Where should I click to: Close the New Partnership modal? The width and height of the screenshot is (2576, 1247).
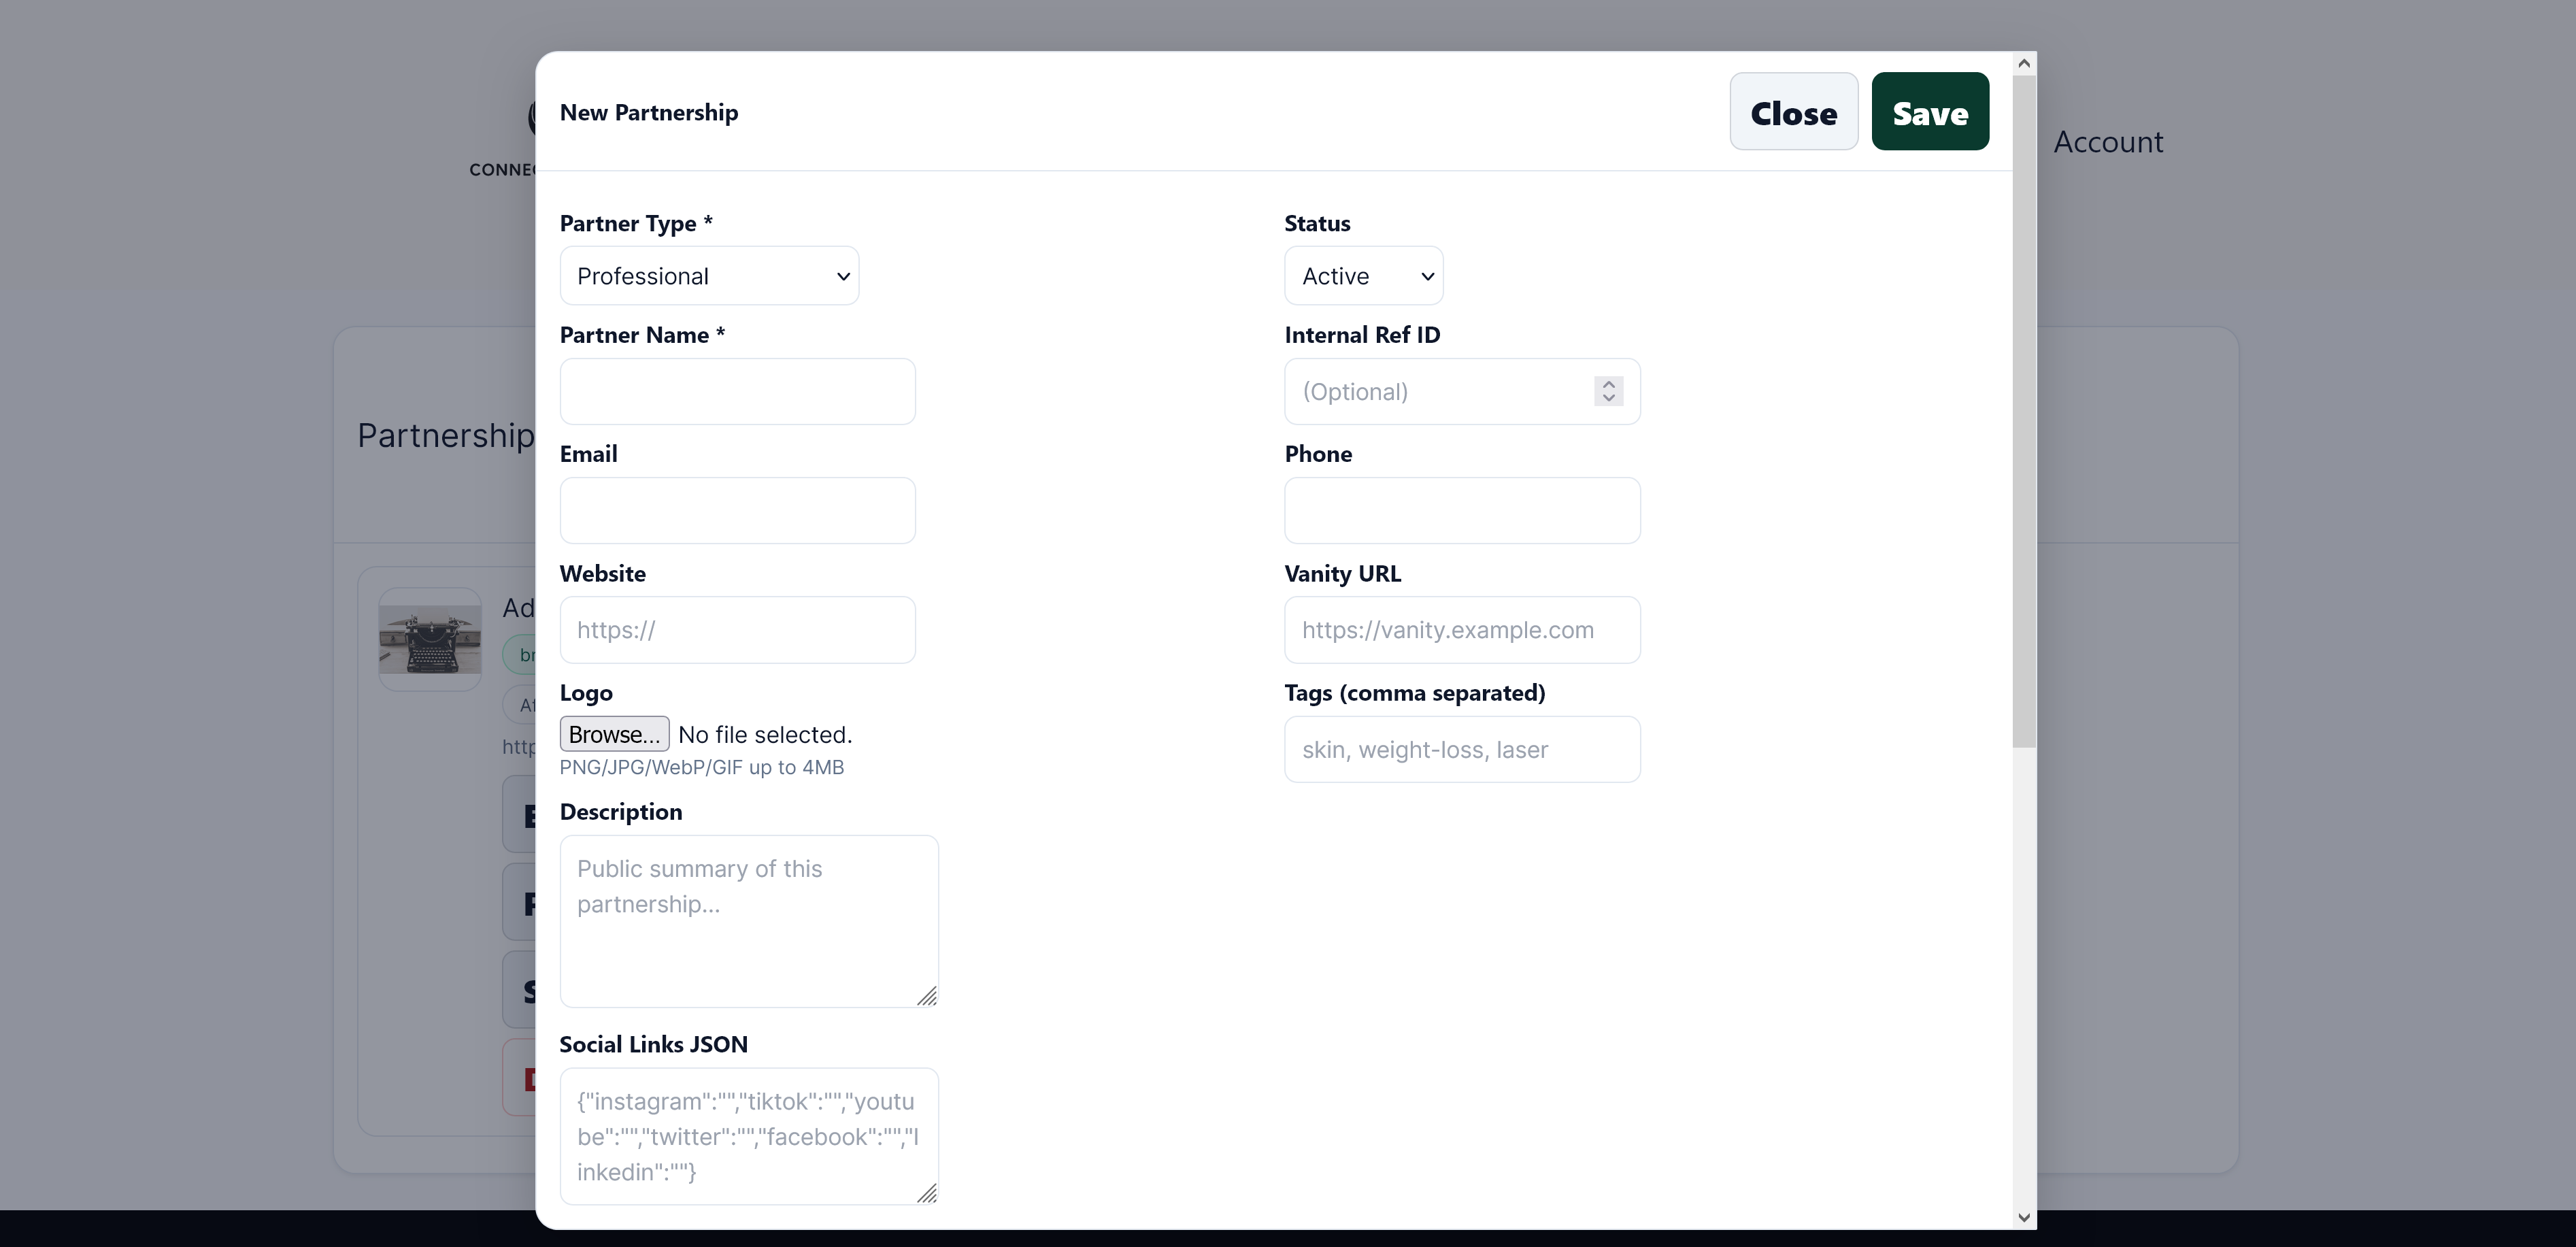coord(1792,111)
